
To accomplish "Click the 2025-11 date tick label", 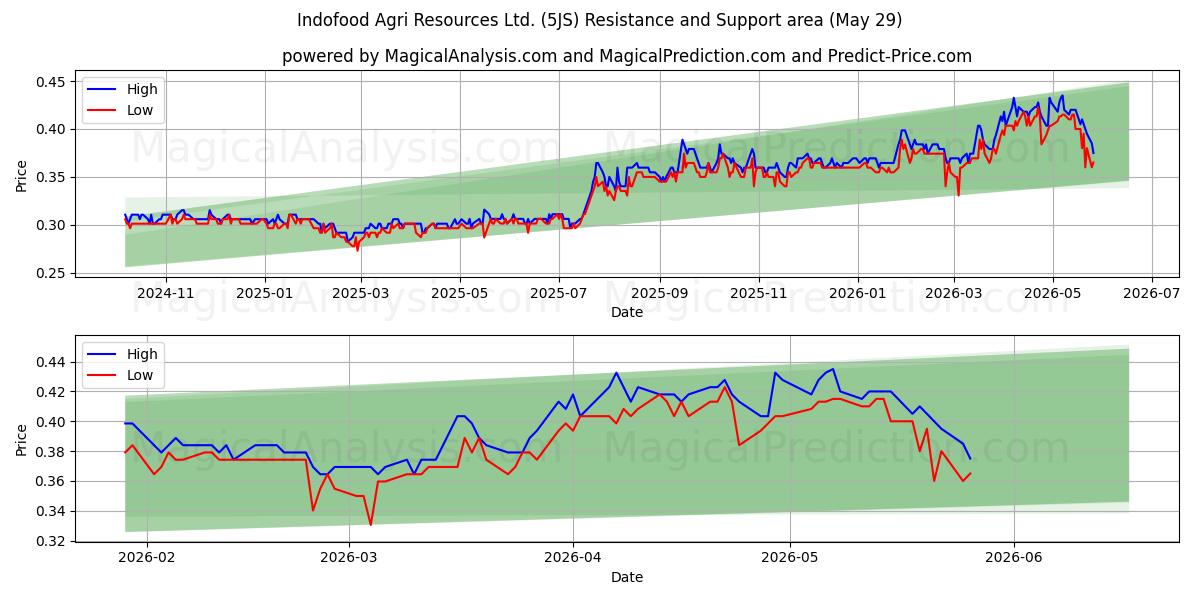I will 758,293.
